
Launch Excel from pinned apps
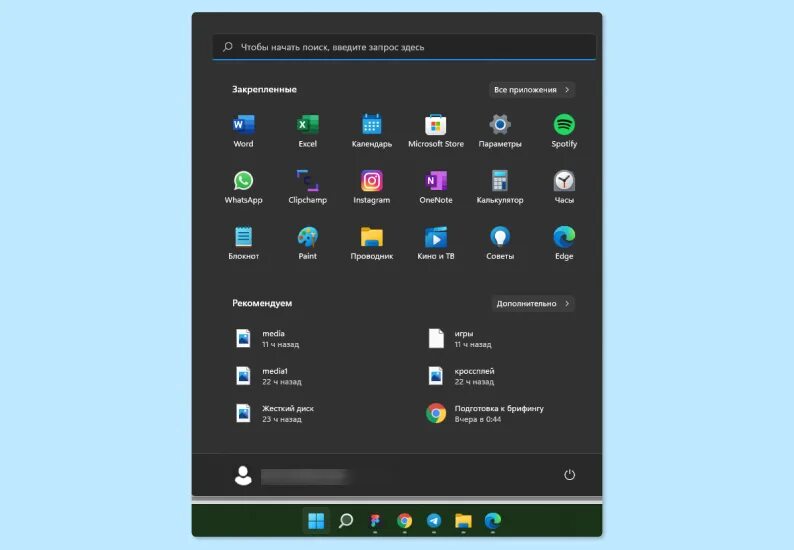point(307,131)
